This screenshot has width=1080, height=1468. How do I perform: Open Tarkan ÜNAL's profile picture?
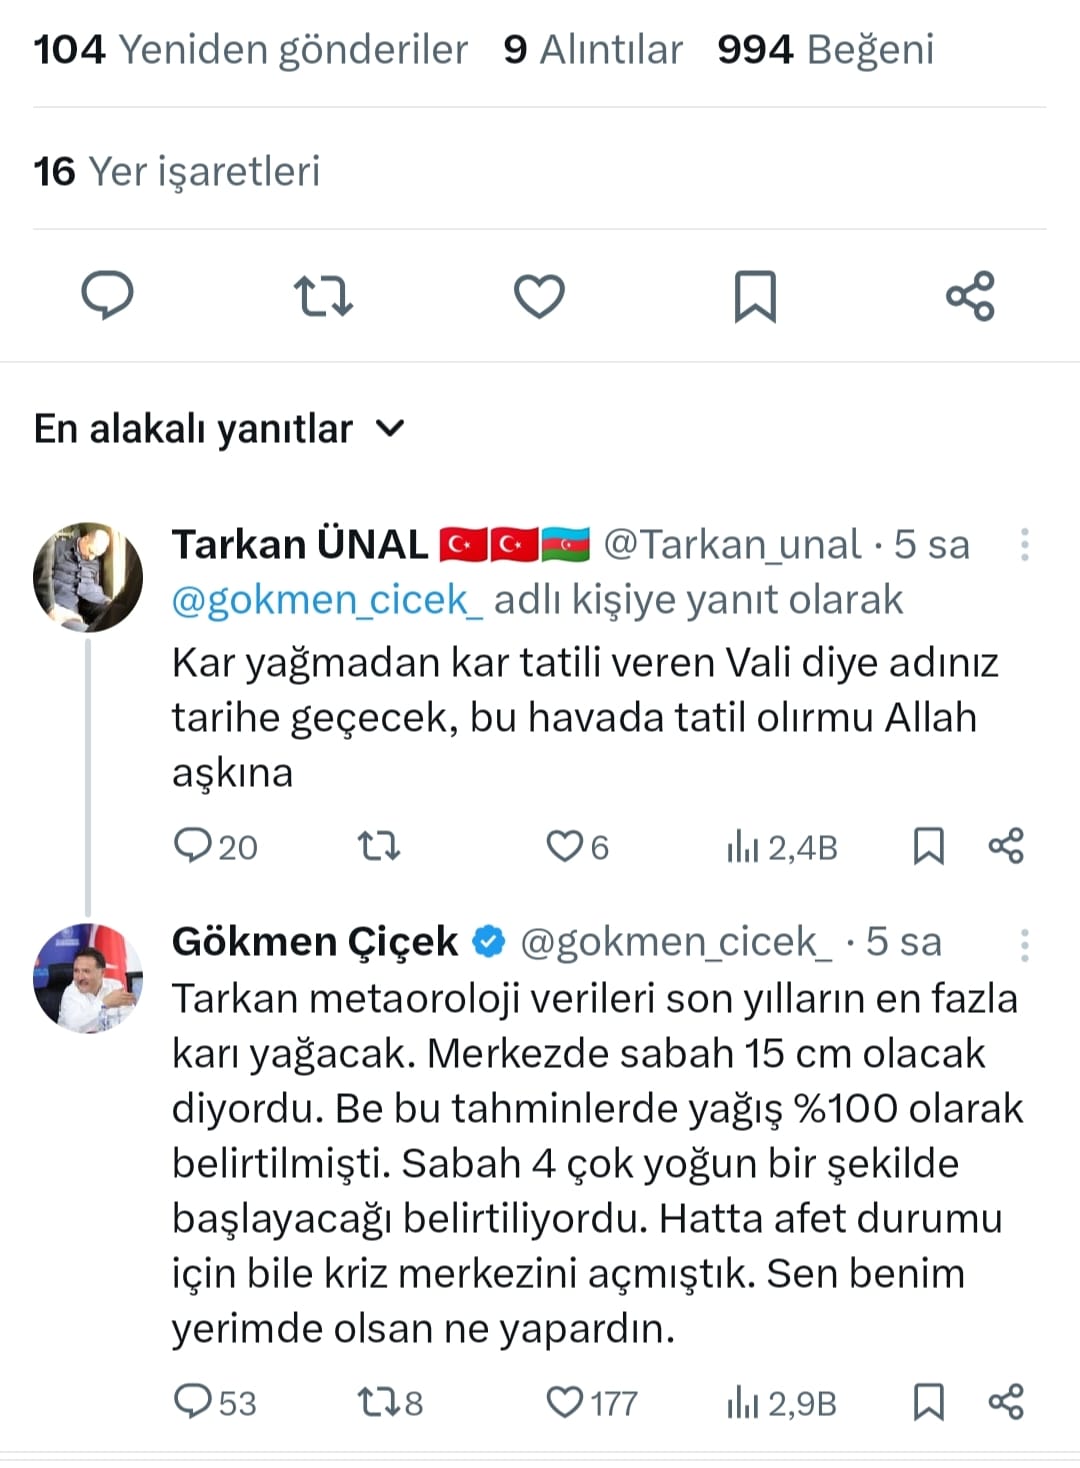88,577
